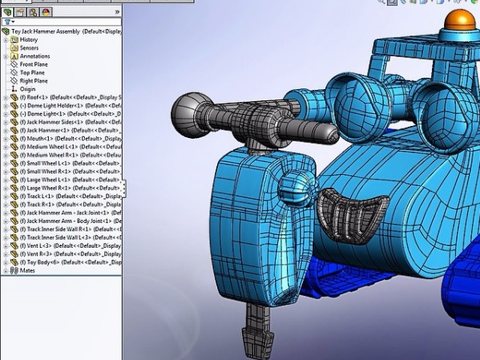Click the orange dome light on the model
This screenshot has width=480, height=360.
461,20
